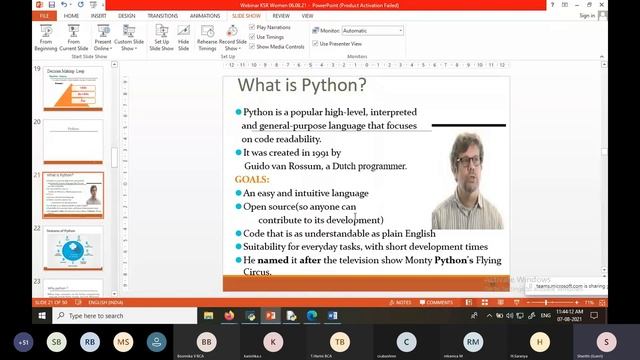Switch to the VIEW tab

coord(307,16)
